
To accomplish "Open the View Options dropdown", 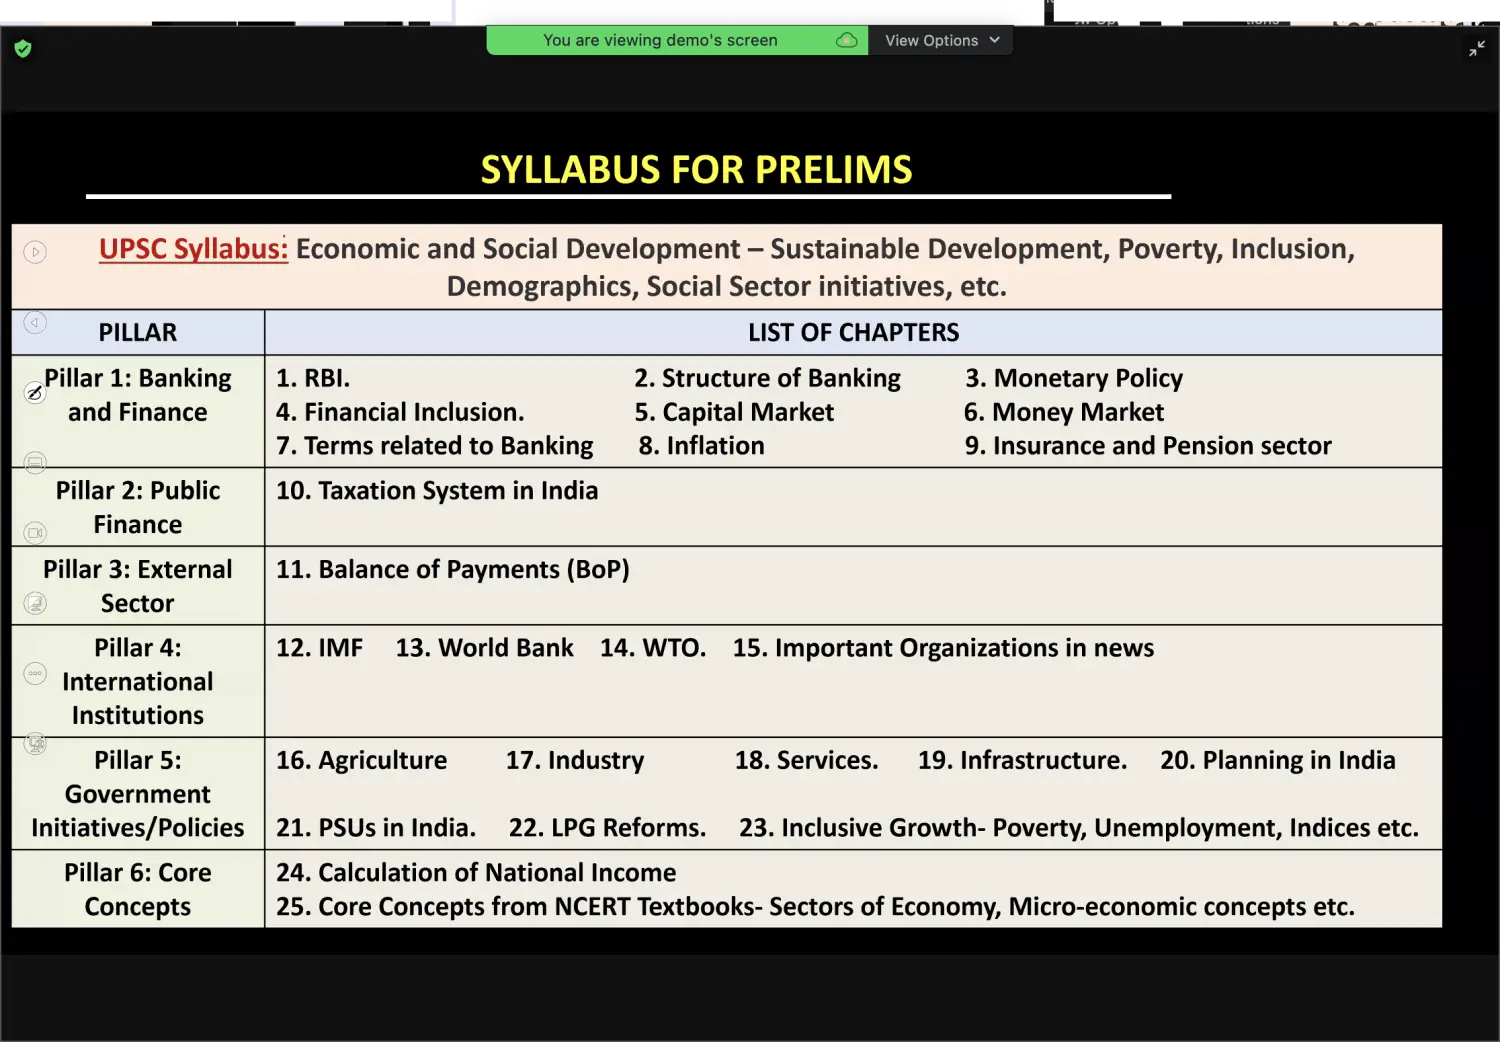I will tap(941, 40).
